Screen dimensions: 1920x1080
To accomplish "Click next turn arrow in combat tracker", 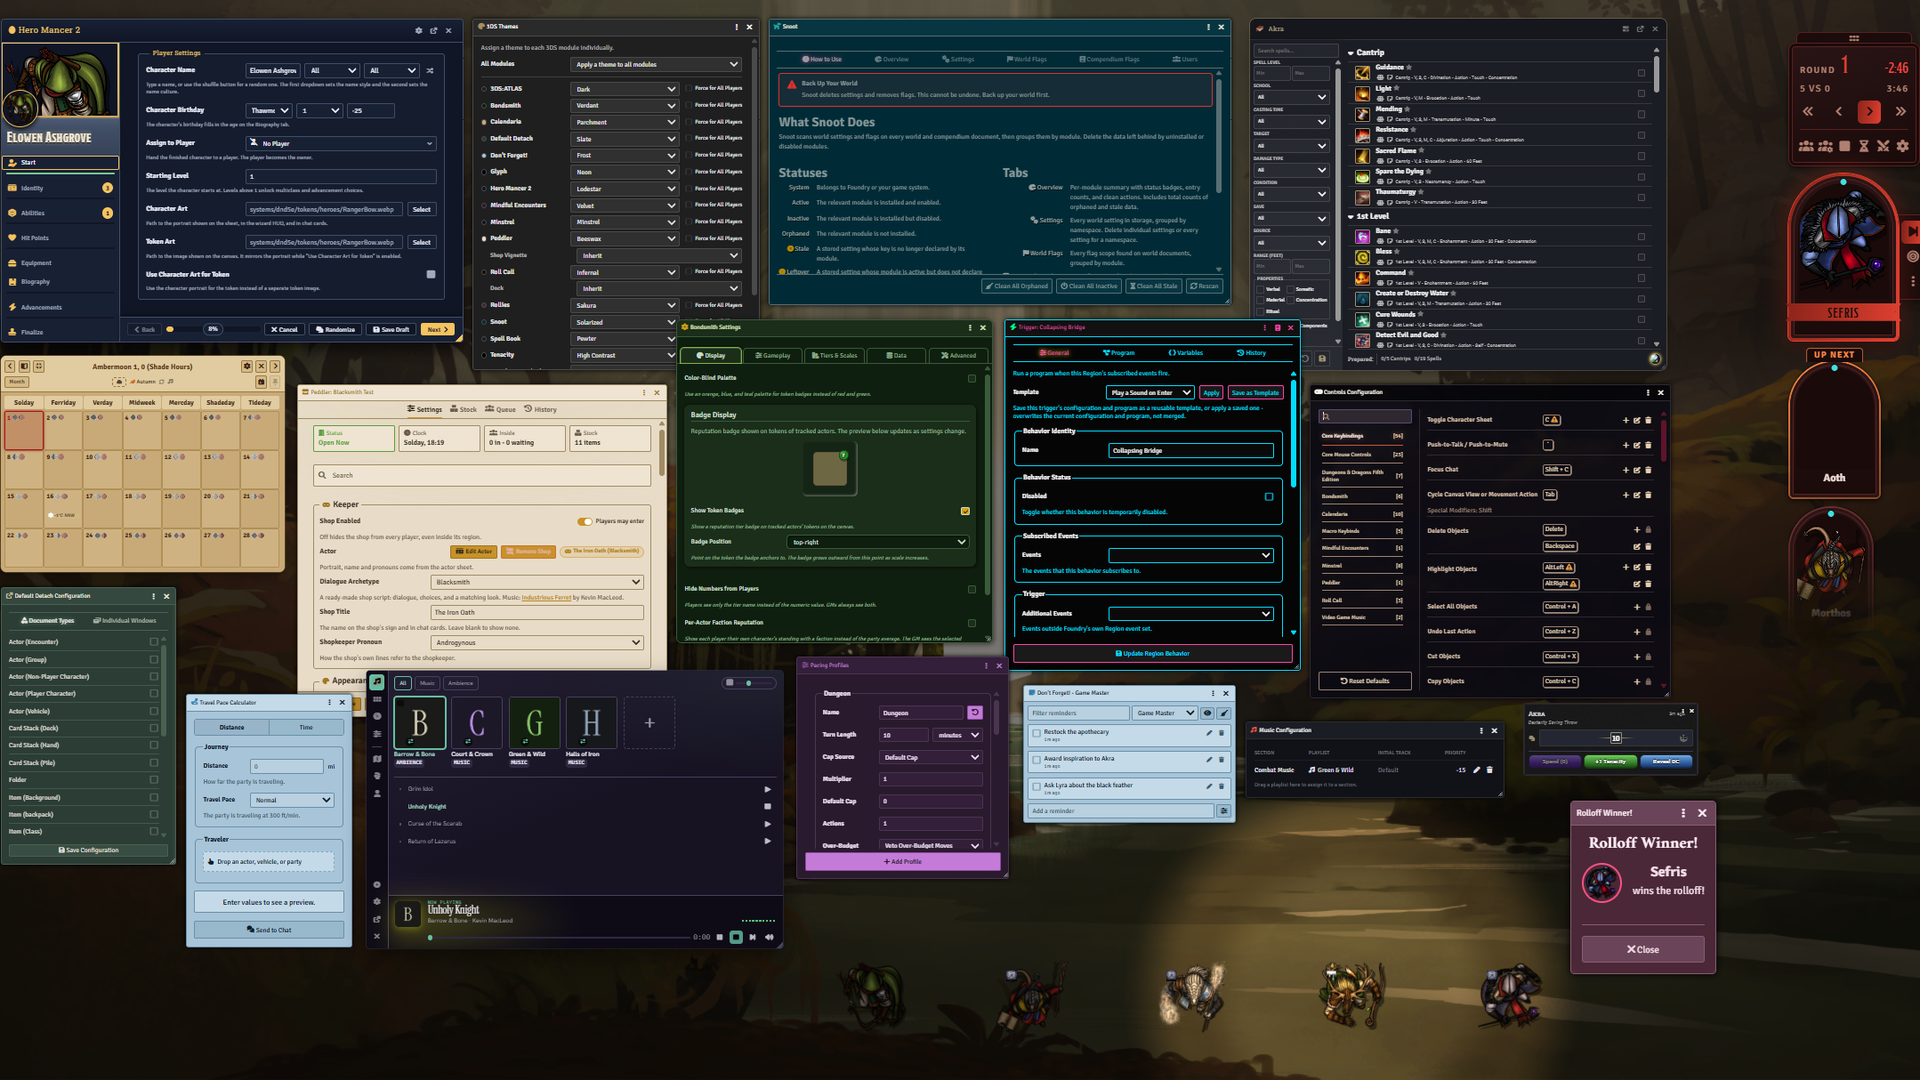I will [x=1869, y=112].
